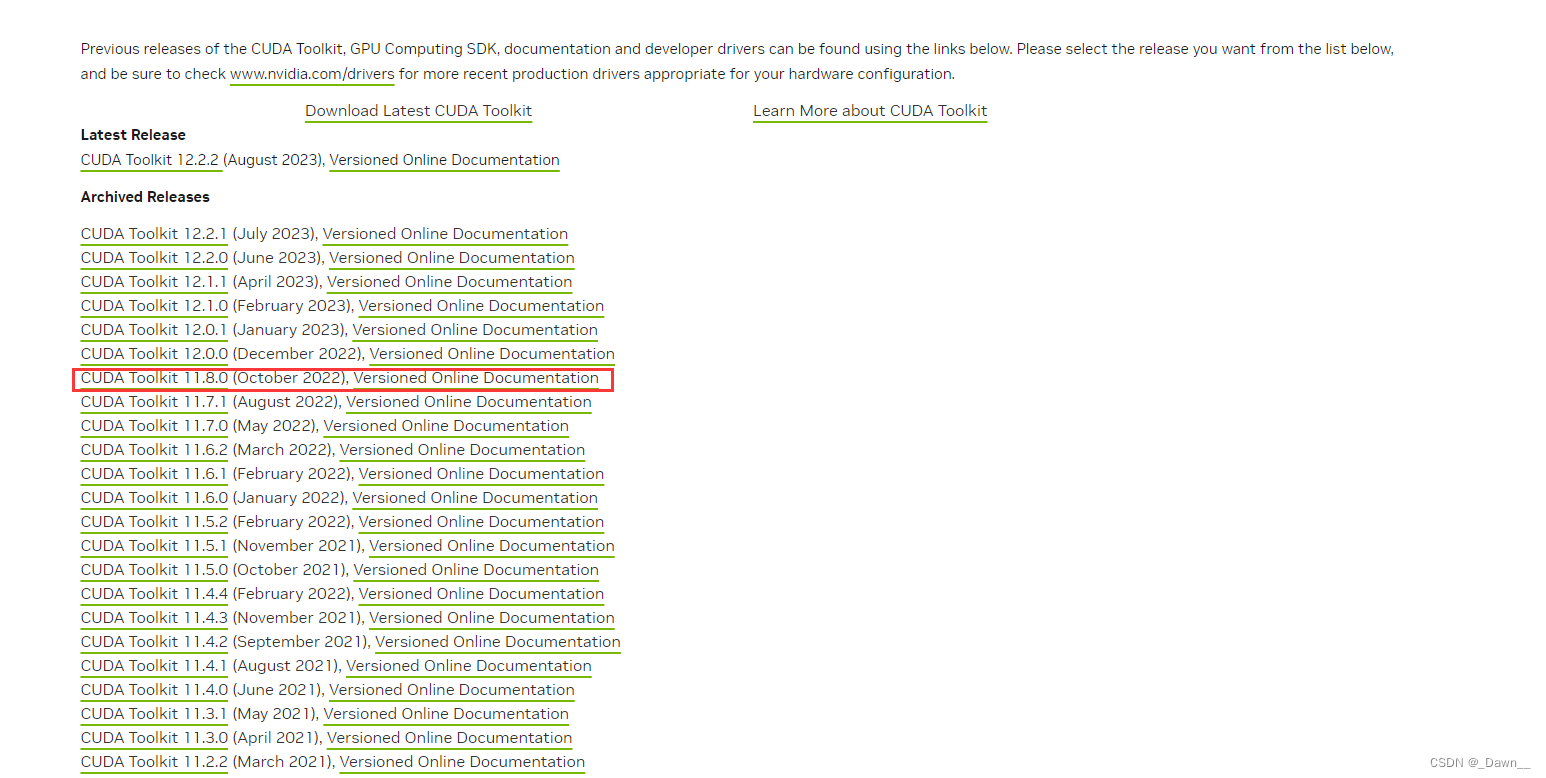View Versioned Online Documentation for 11.7.0
The height and width of the screenshot is (778, 1546).
pyautogui.click(x=446, y=426)
